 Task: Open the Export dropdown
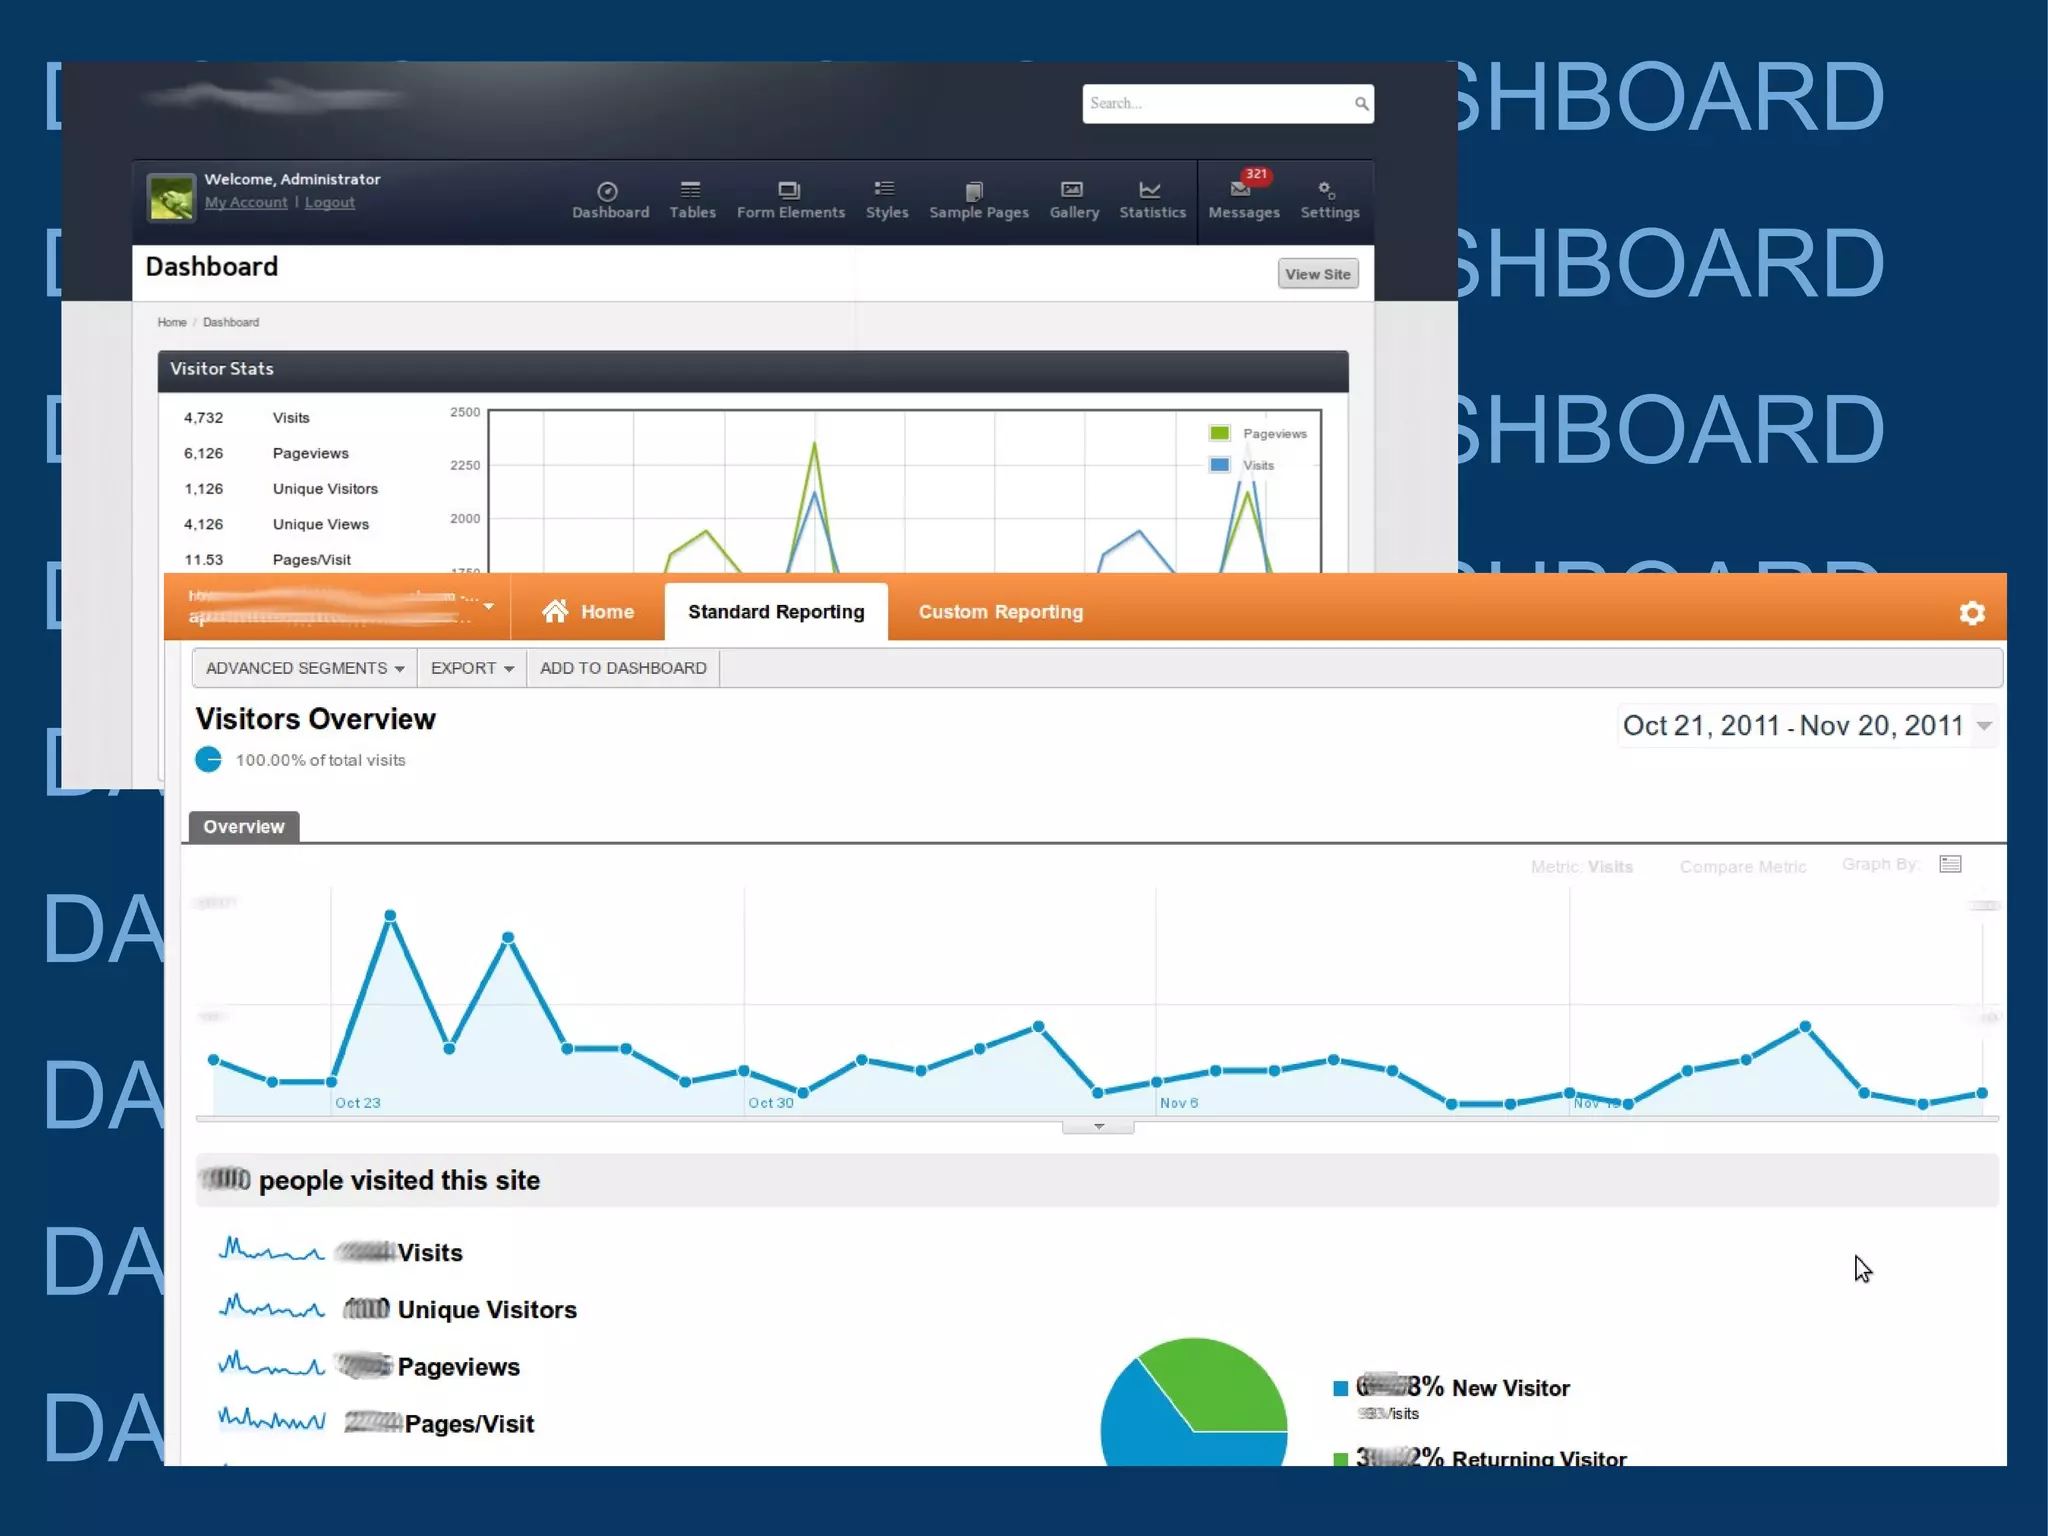[471, 668]
